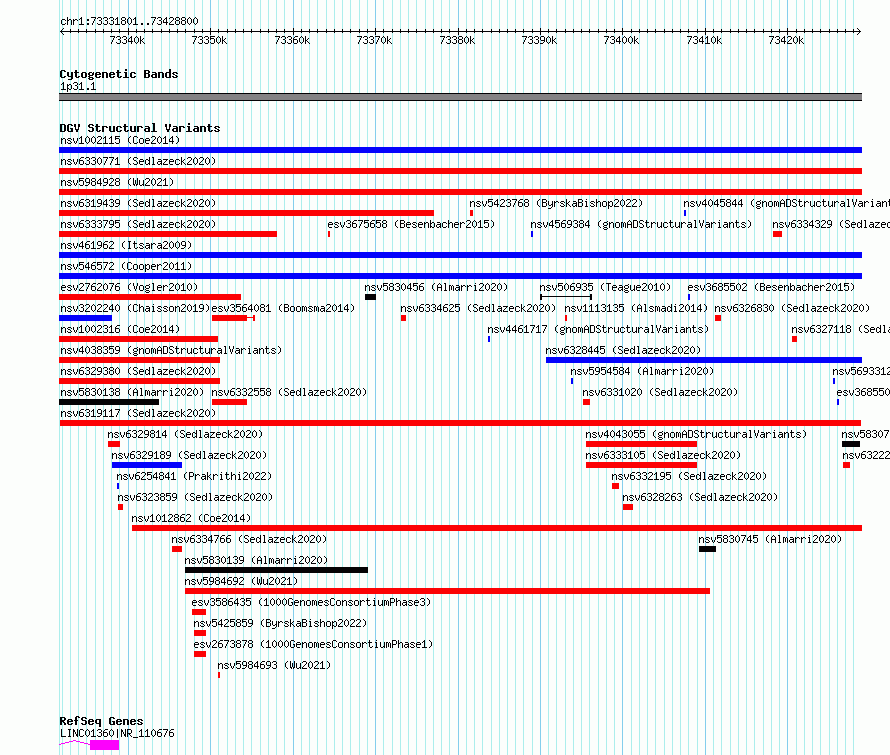Click the black nsv5830456 glyph

pyautogui.click(x=370, y=297)
